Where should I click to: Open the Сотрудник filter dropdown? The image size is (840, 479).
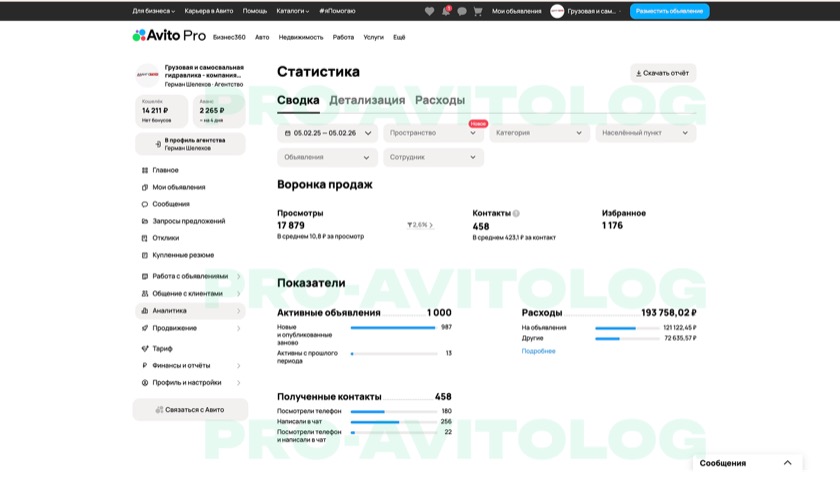pos(433,158)
